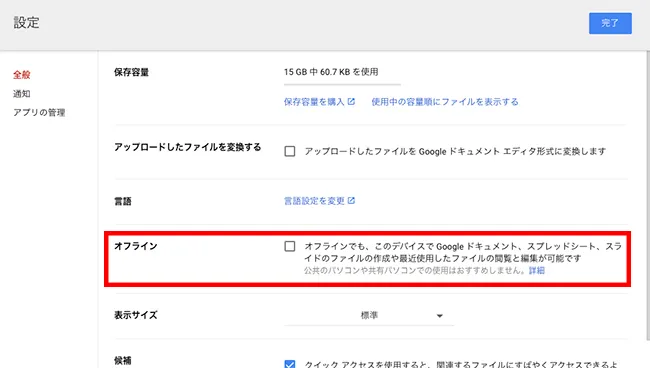
Task: Click the オフライン section label
Action: [x=136, y=246]
